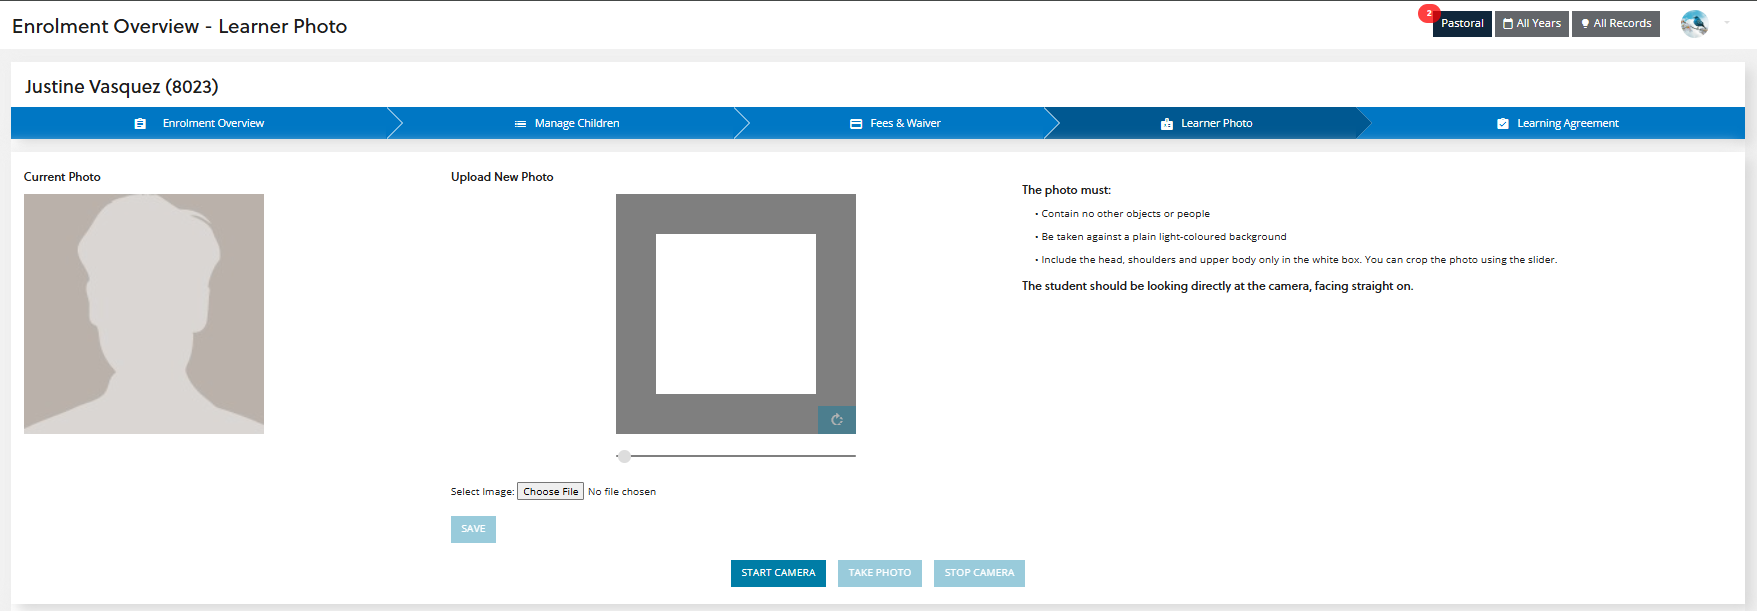Click the photo crop slider handle
This screenshot has width=1757, height=611.
tap(624, 456)
